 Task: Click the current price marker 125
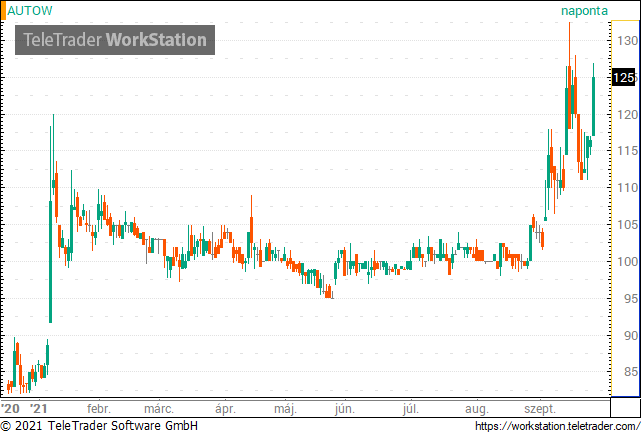(x=623, y=78)
